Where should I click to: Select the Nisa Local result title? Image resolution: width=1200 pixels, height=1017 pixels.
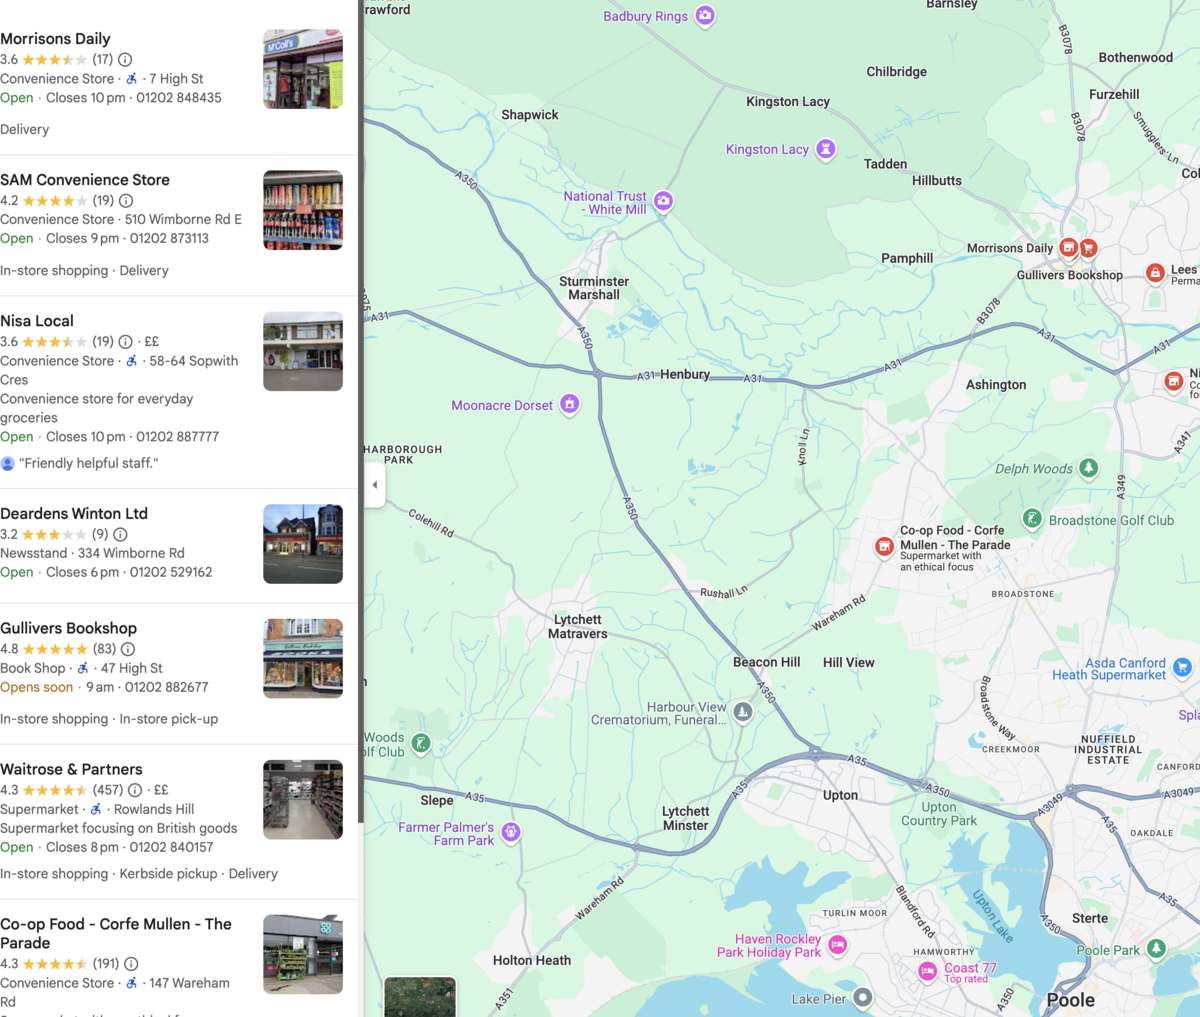37,321
